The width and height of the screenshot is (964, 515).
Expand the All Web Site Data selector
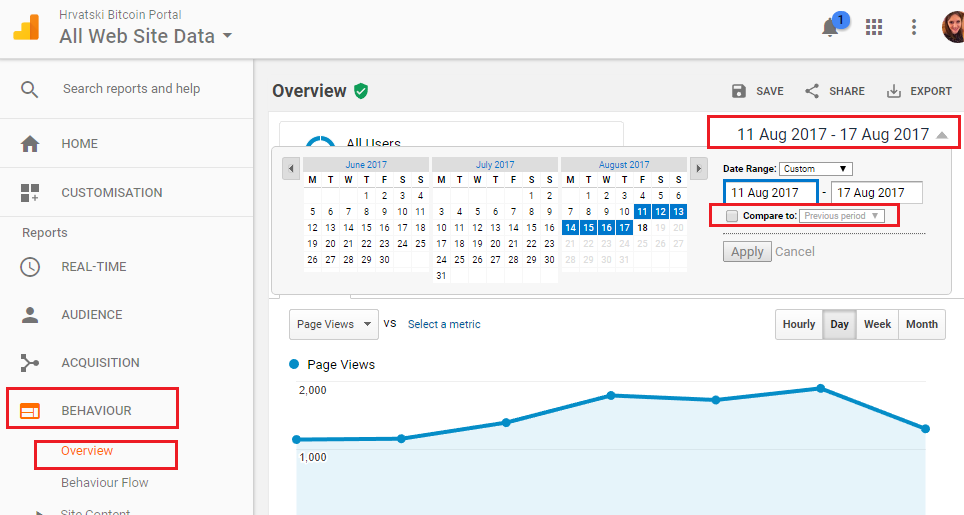[146, 37]
